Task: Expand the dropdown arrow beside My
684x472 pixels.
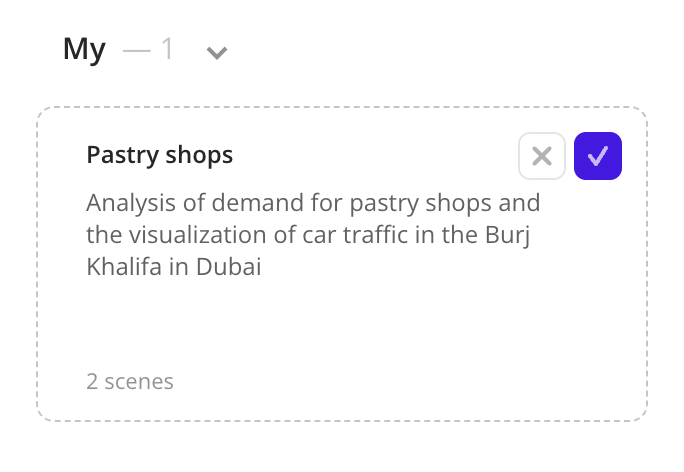Action: tap(216, 52)
